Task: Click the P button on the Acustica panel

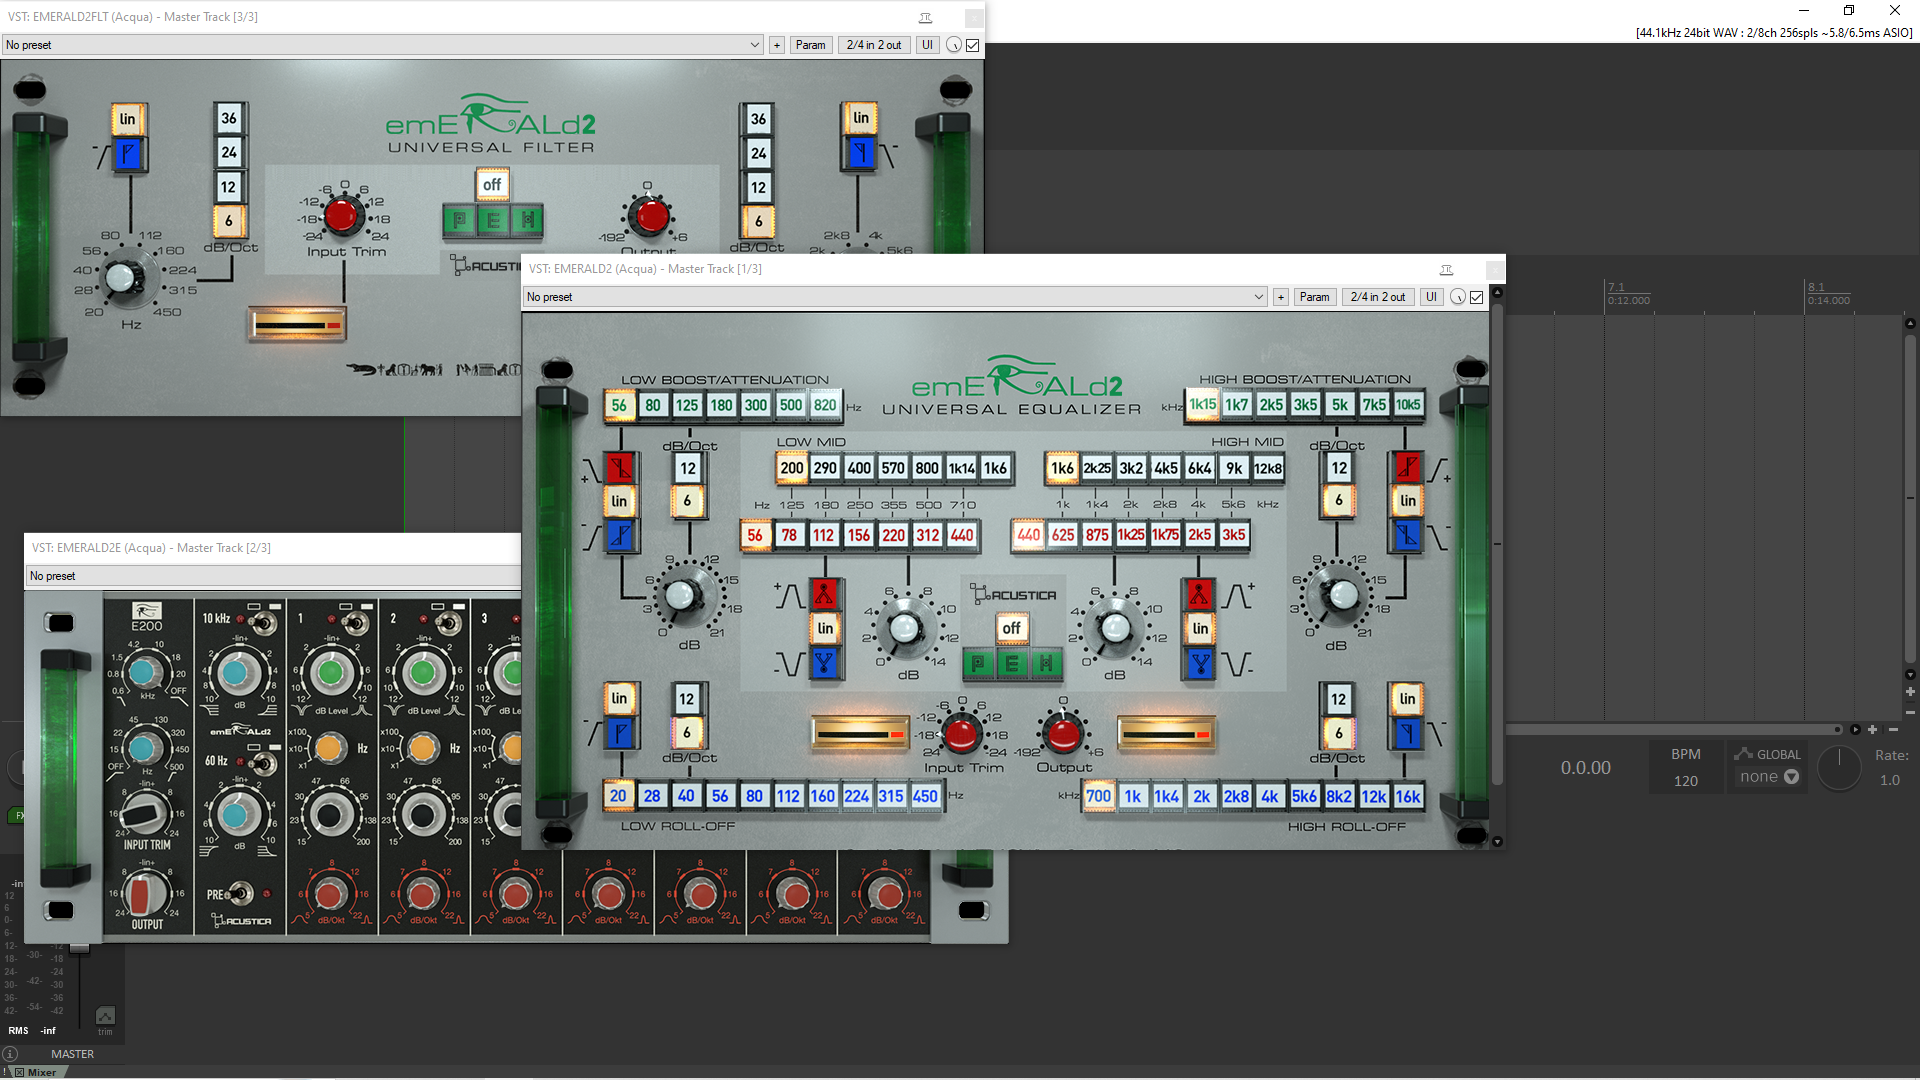Action: [977, 663]
